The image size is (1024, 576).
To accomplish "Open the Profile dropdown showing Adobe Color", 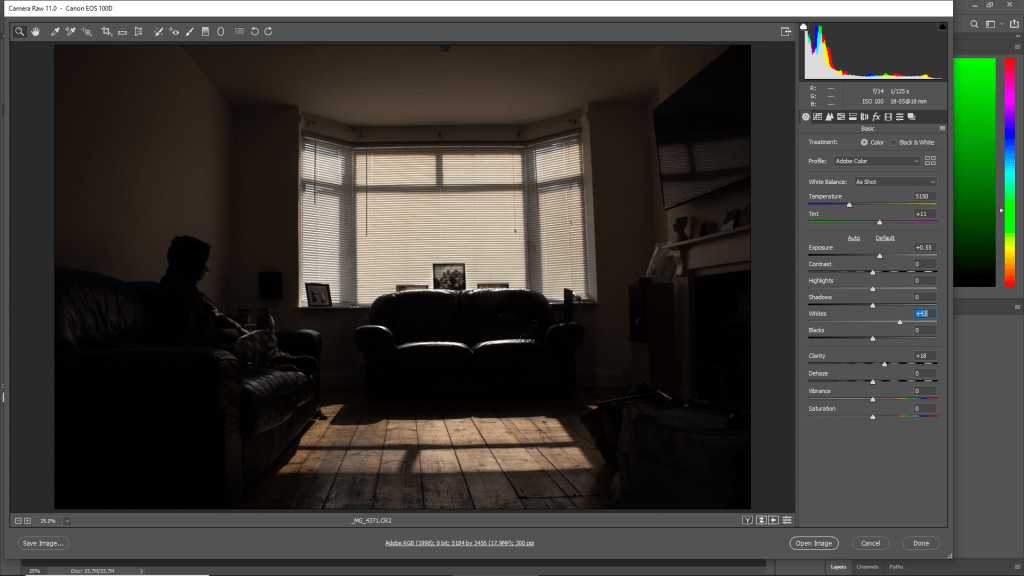I will pos(877,161).
